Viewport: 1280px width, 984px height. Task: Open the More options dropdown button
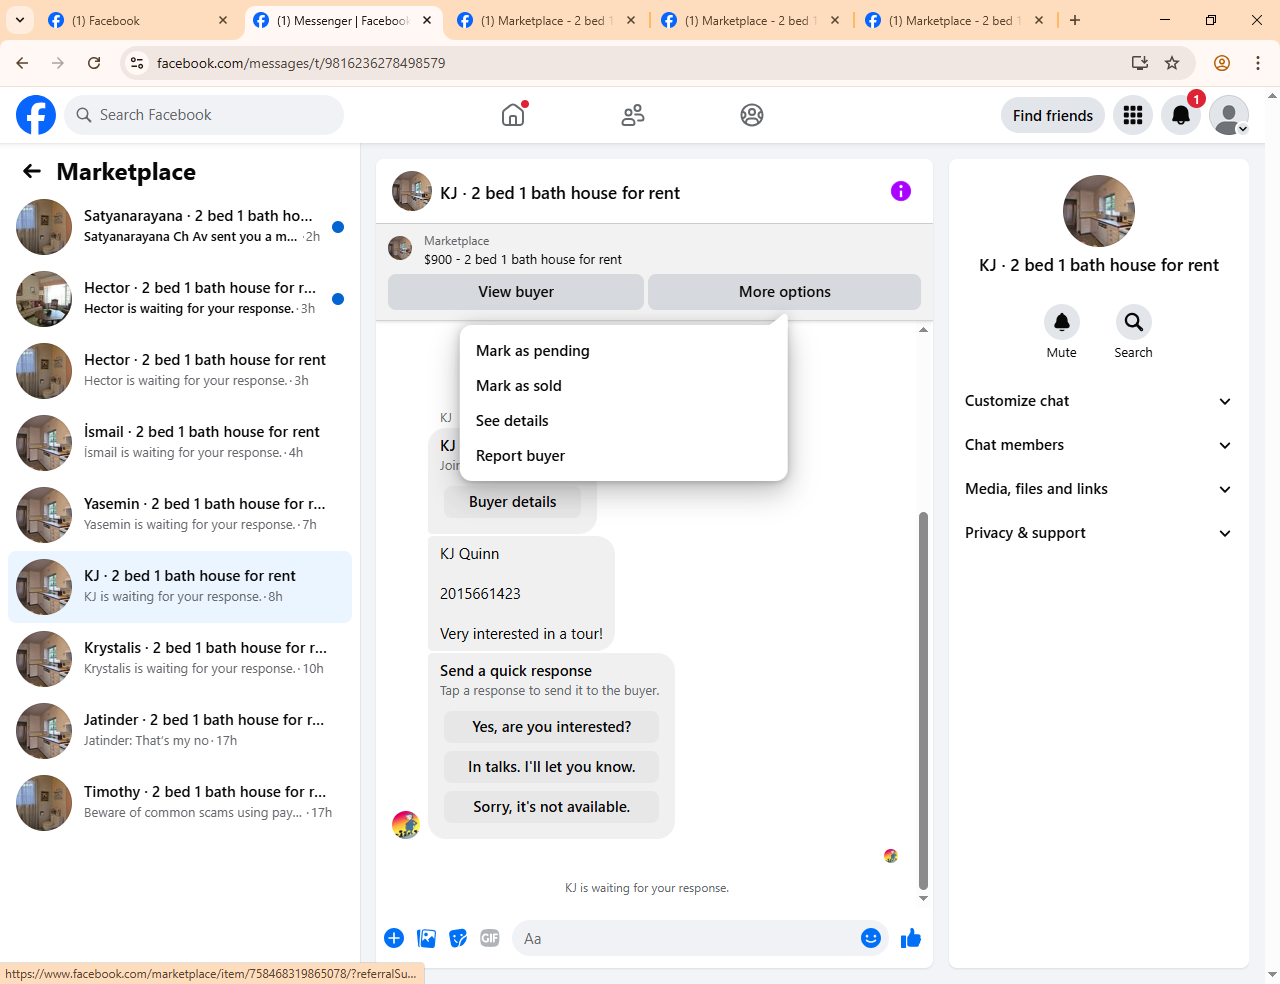pos(784,292)
